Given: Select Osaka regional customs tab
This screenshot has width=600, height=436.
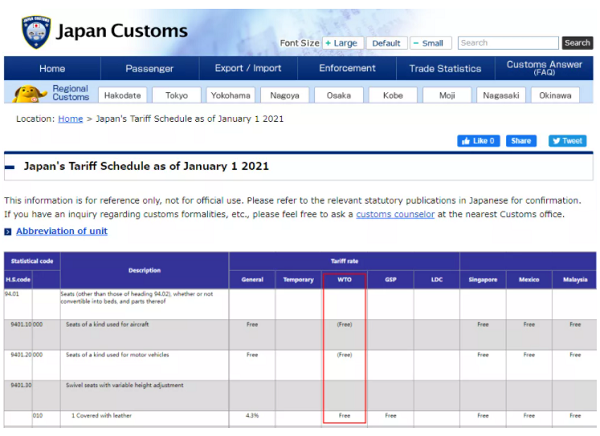Looking at the screenshot, I should click(339, 95).
